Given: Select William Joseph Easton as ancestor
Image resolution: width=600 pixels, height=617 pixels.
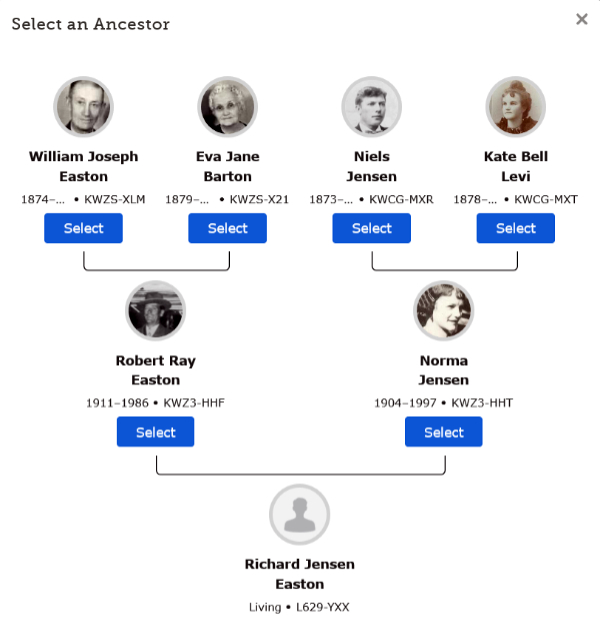Looking at the screenshot, I should point(83,228).
